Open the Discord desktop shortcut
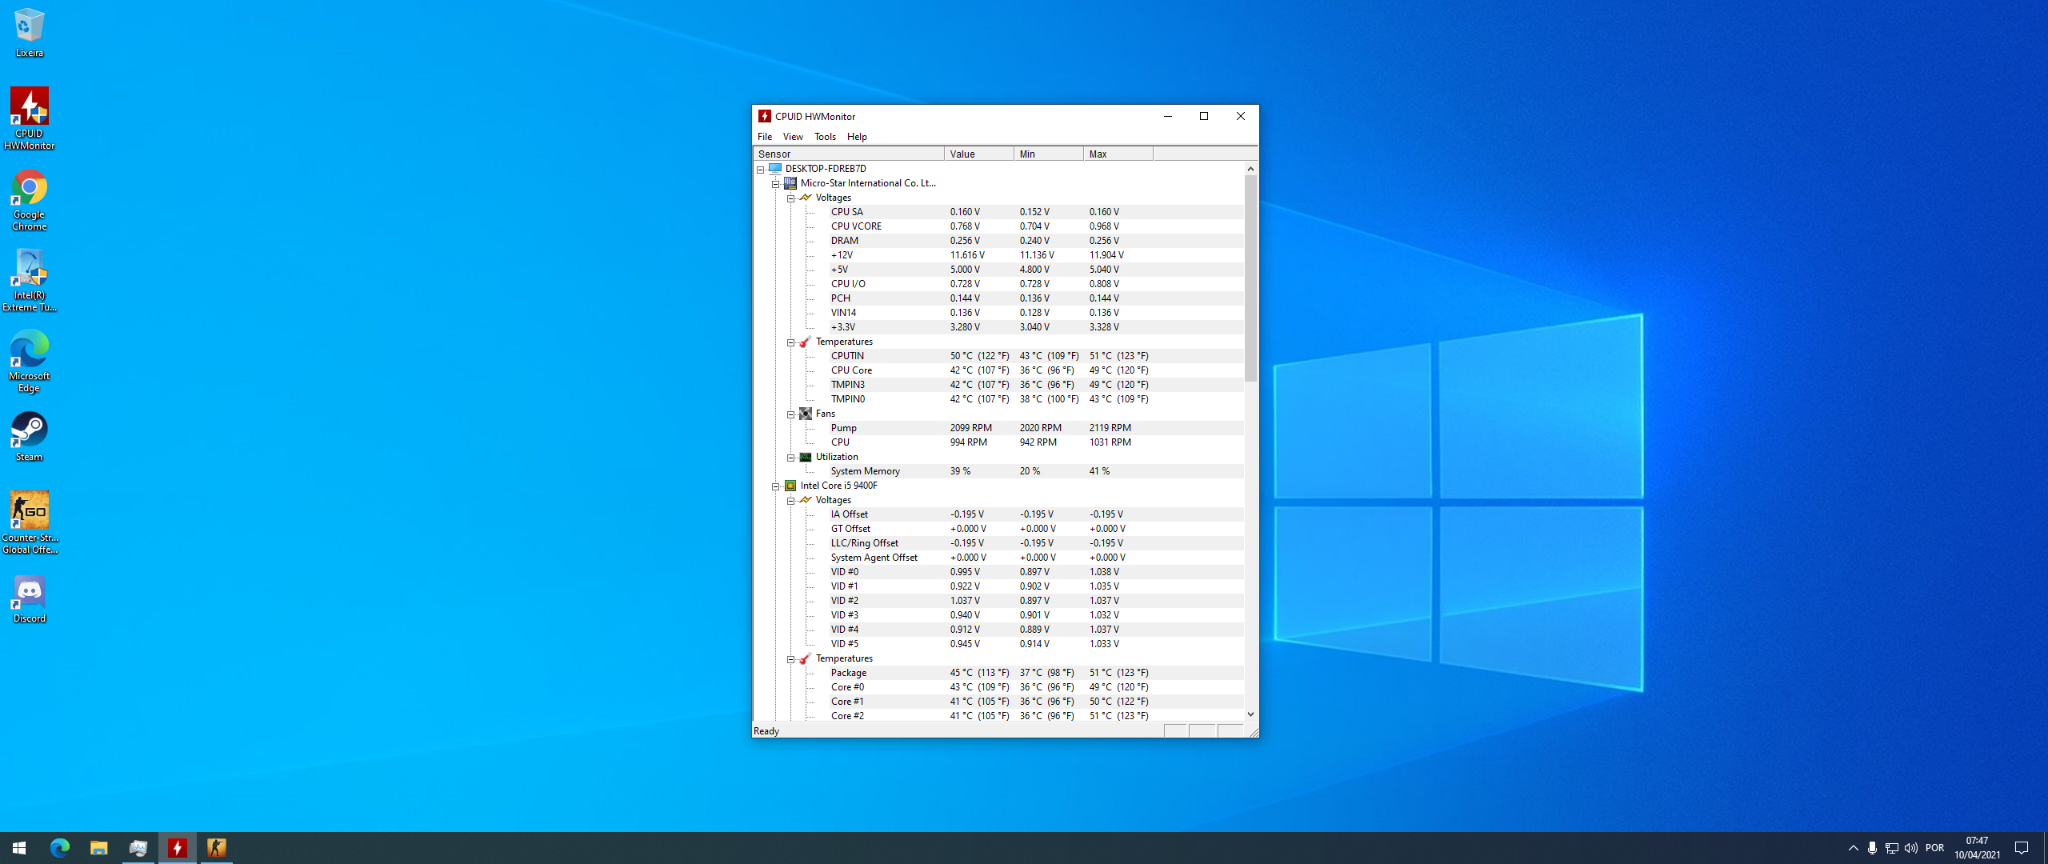Viewport: 2048px width, 864px height. coord(29,599)
